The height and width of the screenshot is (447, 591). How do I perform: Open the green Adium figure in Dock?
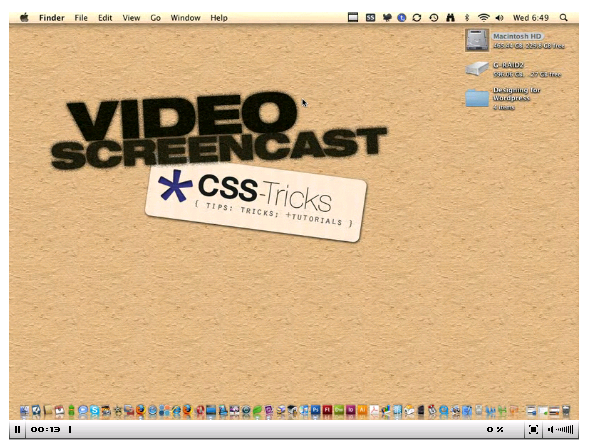click(x=71, y=410)
